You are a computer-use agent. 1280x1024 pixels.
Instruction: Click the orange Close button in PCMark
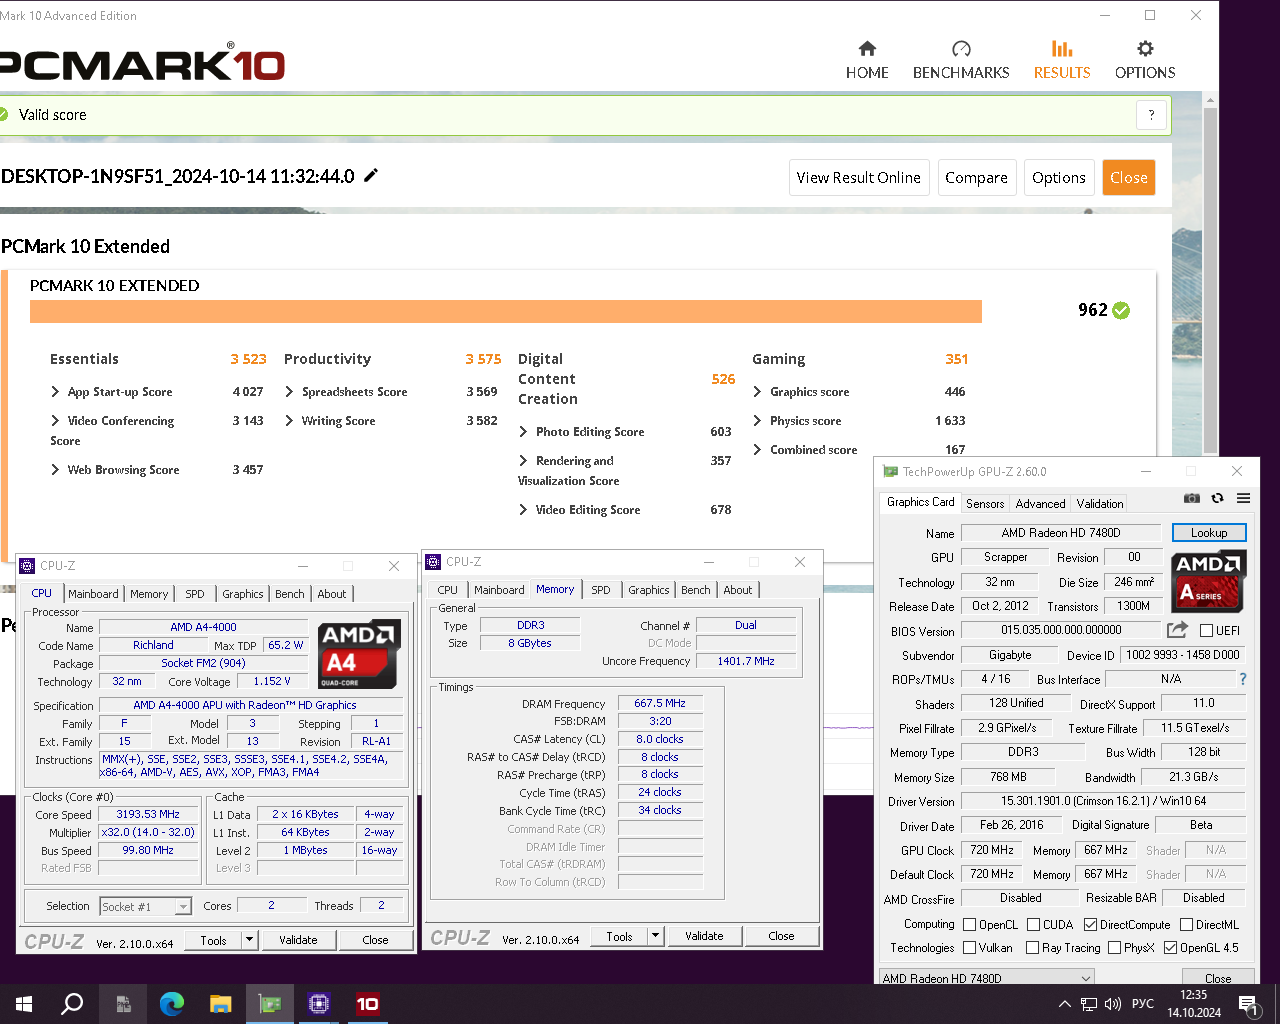(1129, 178)
